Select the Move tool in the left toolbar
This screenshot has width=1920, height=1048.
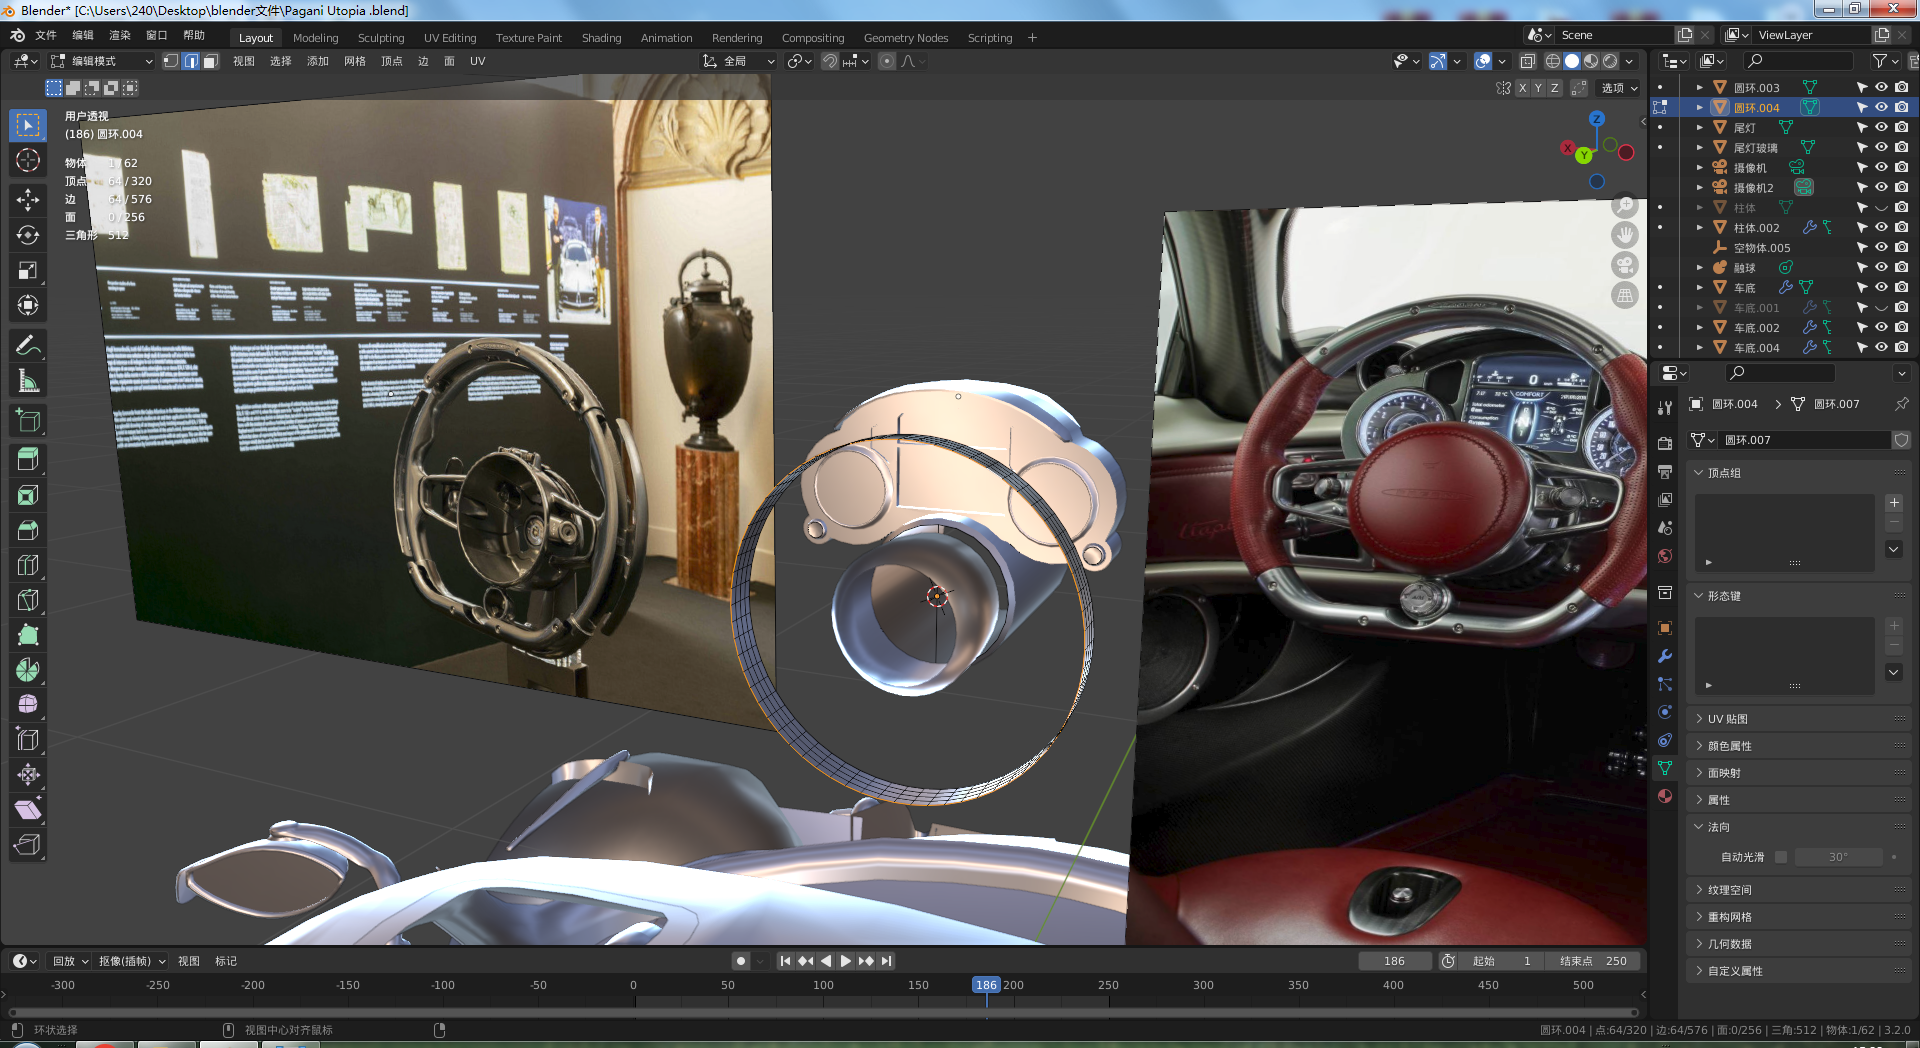28,200
